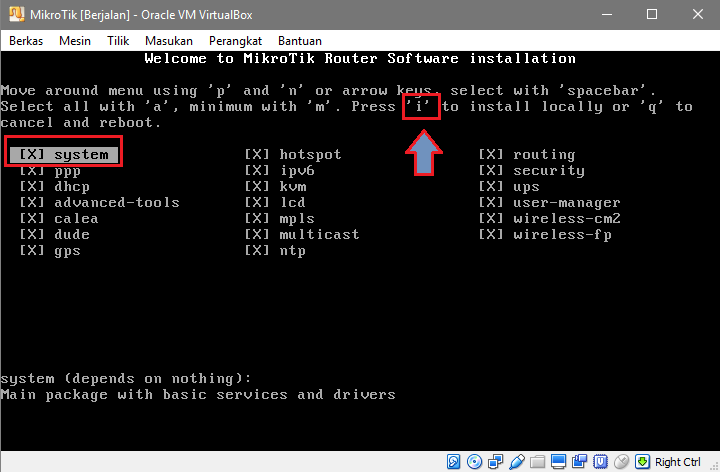
Task: Toggle the ipv6 package checkbox
Action: (257, 171)
